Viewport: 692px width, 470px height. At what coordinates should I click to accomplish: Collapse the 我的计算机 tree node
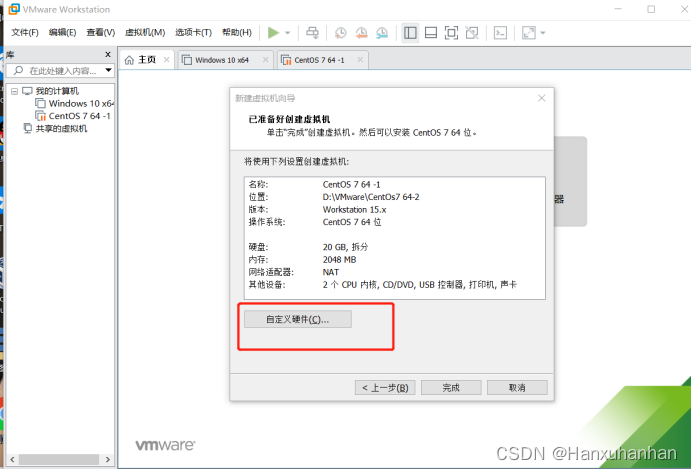(x=15, y=91)
